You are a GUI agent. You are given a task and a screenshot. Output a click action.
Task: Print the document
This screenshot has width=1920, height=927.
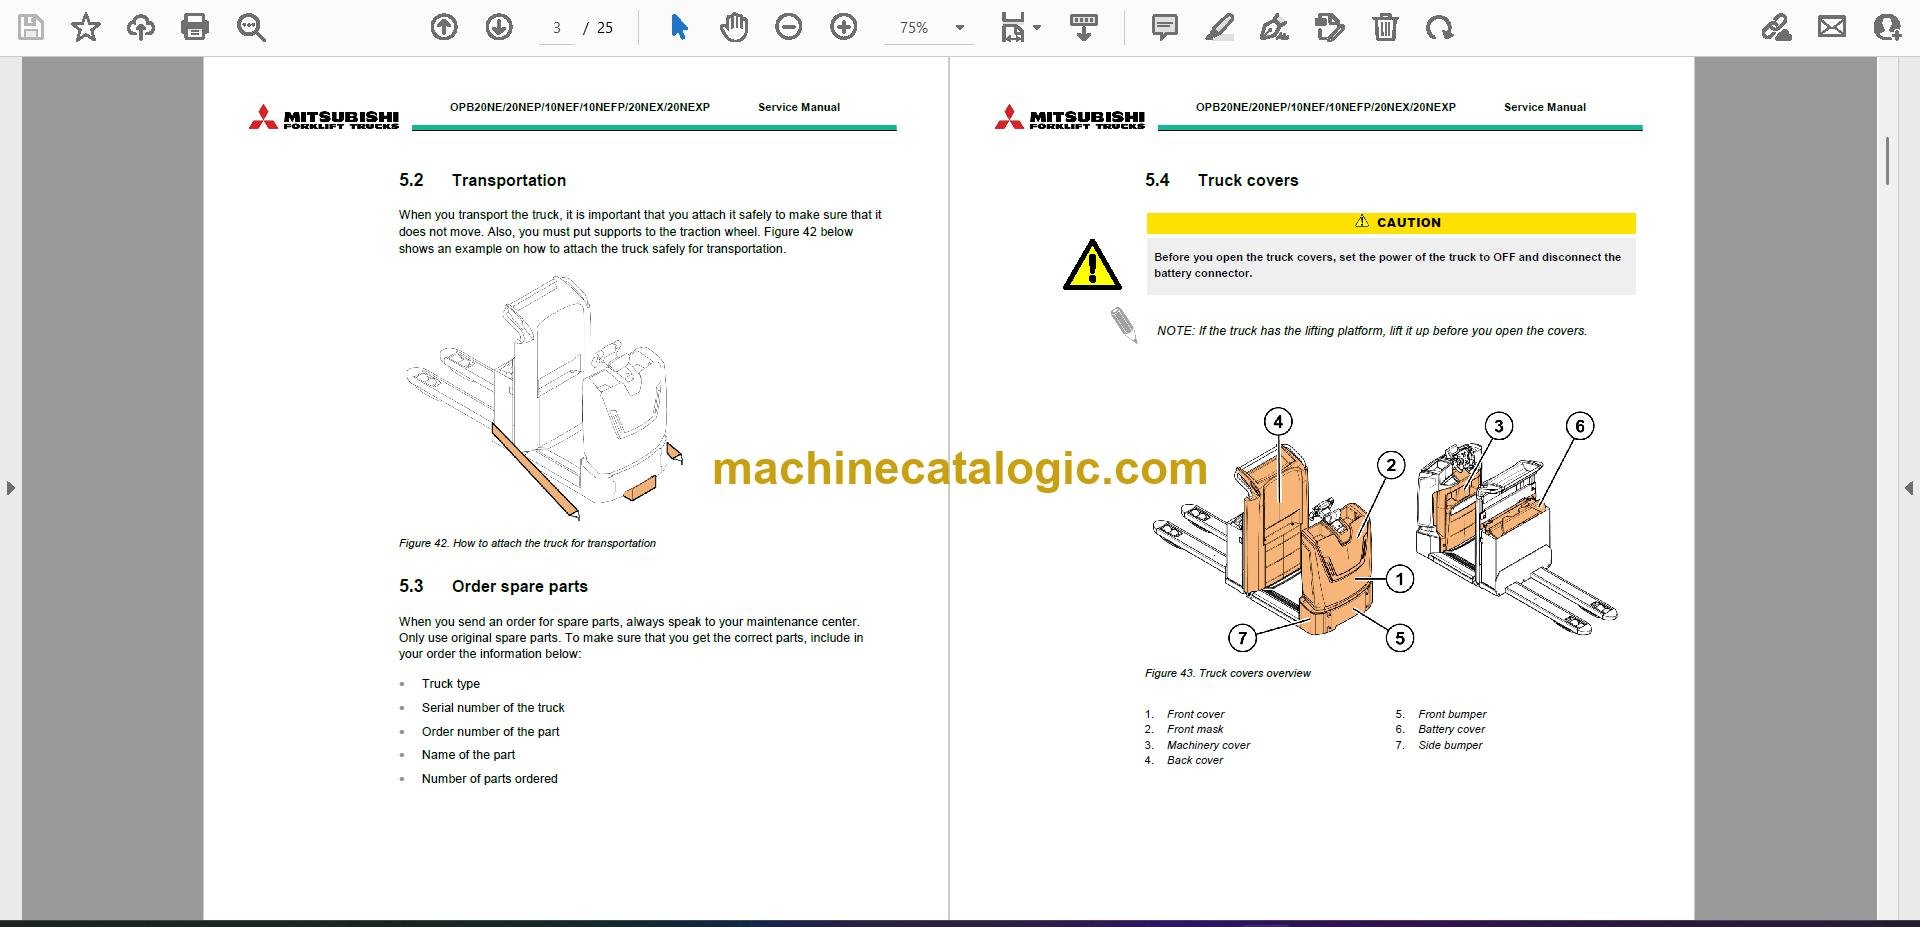point(195,27)
